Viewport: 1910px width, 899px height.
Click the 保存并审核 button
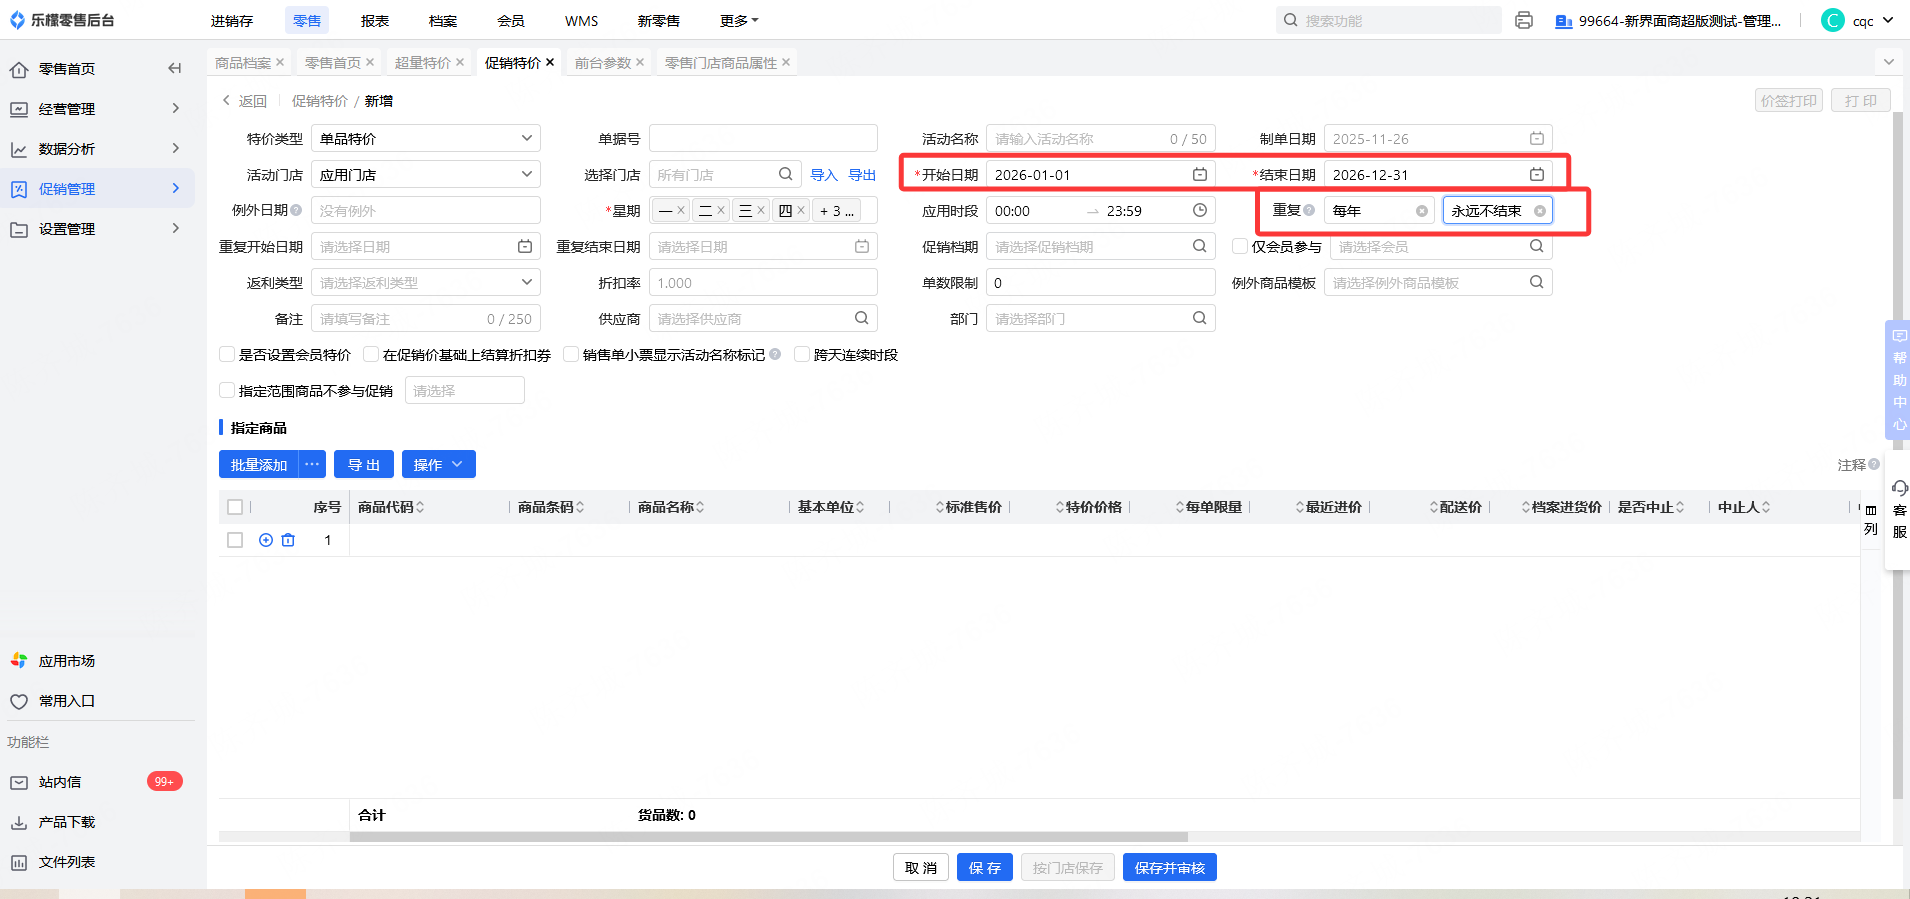[x=1169, y=868]
